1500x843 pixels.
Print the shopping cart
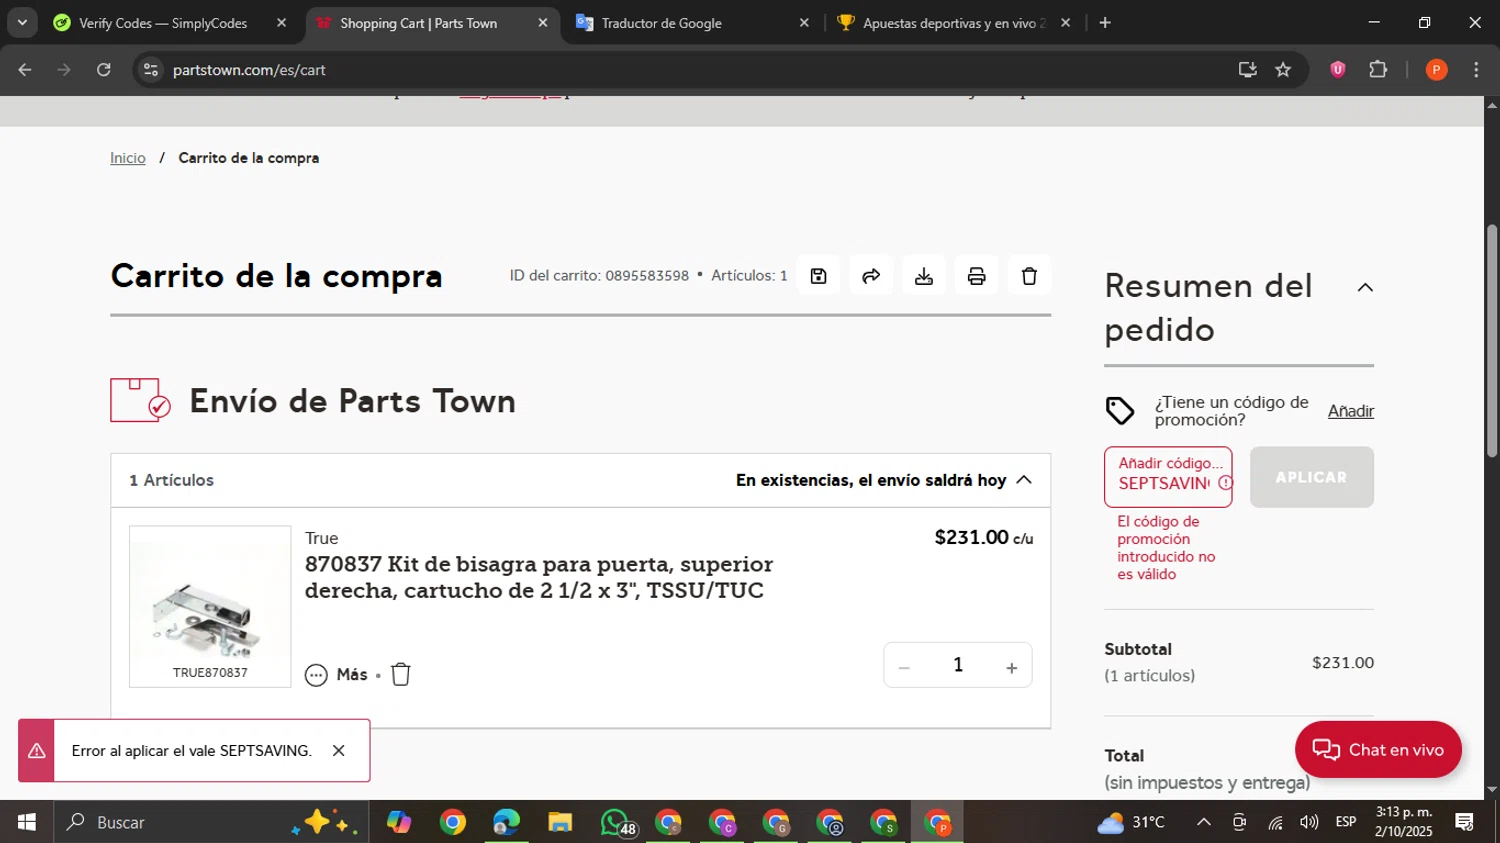pyautogui.click(x=977, y=276)
